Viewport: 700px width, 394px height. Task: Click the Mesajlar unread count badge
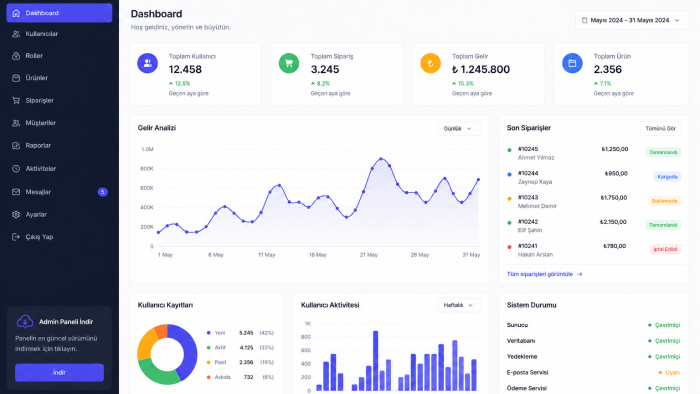(103, 192)
